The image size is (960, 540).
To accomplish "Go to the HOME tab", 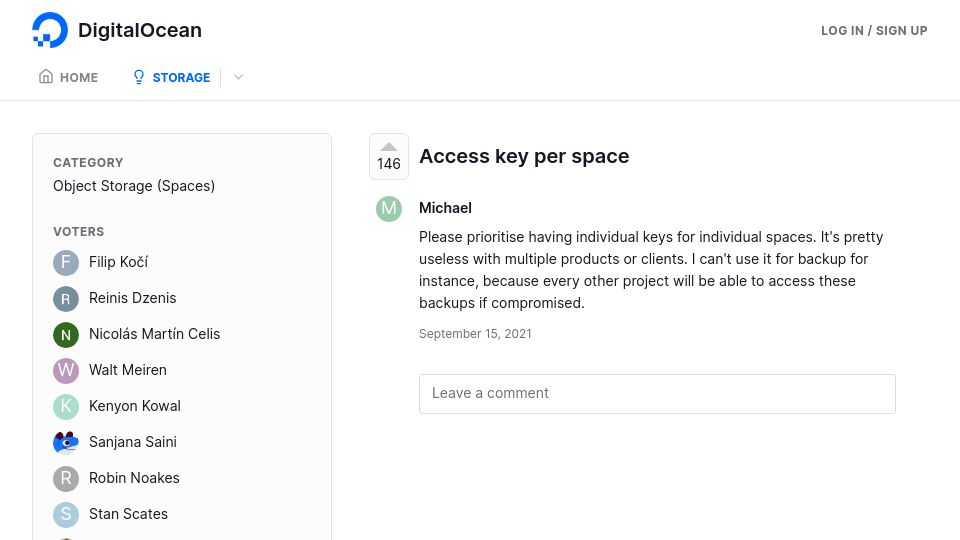I will click(68, 77).
